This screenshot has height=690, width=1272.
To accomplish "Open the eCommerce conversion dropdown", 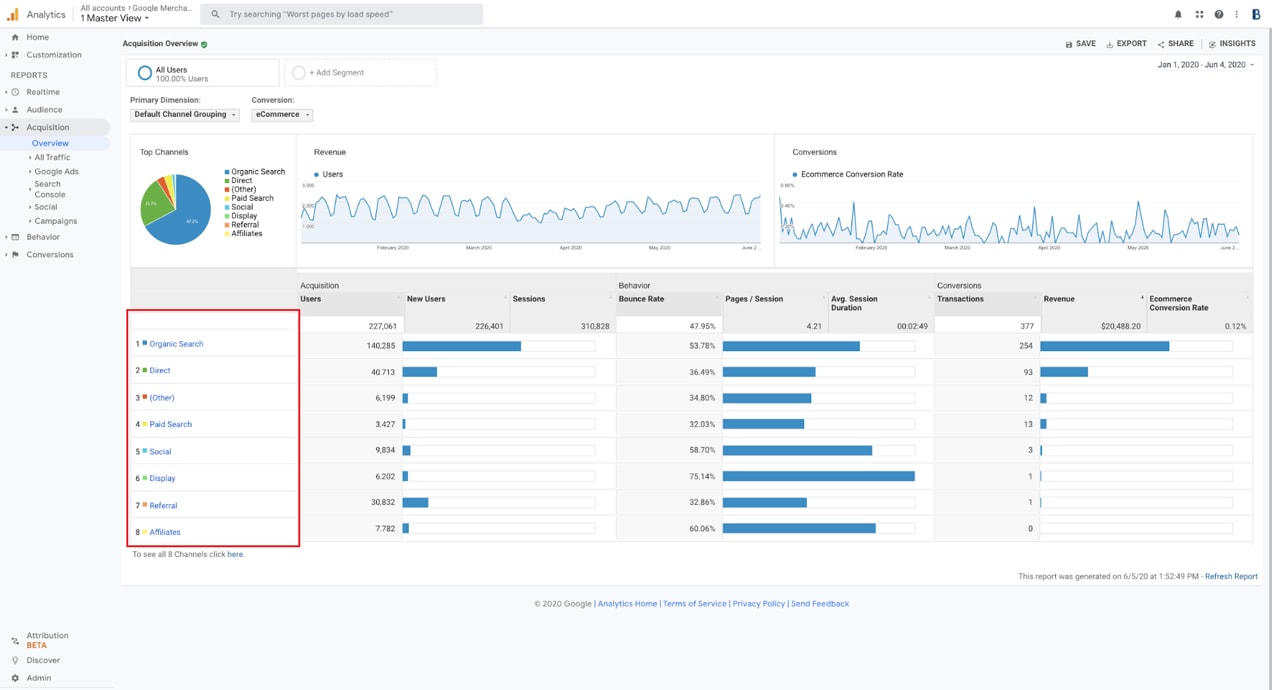I will coord(282,114).
